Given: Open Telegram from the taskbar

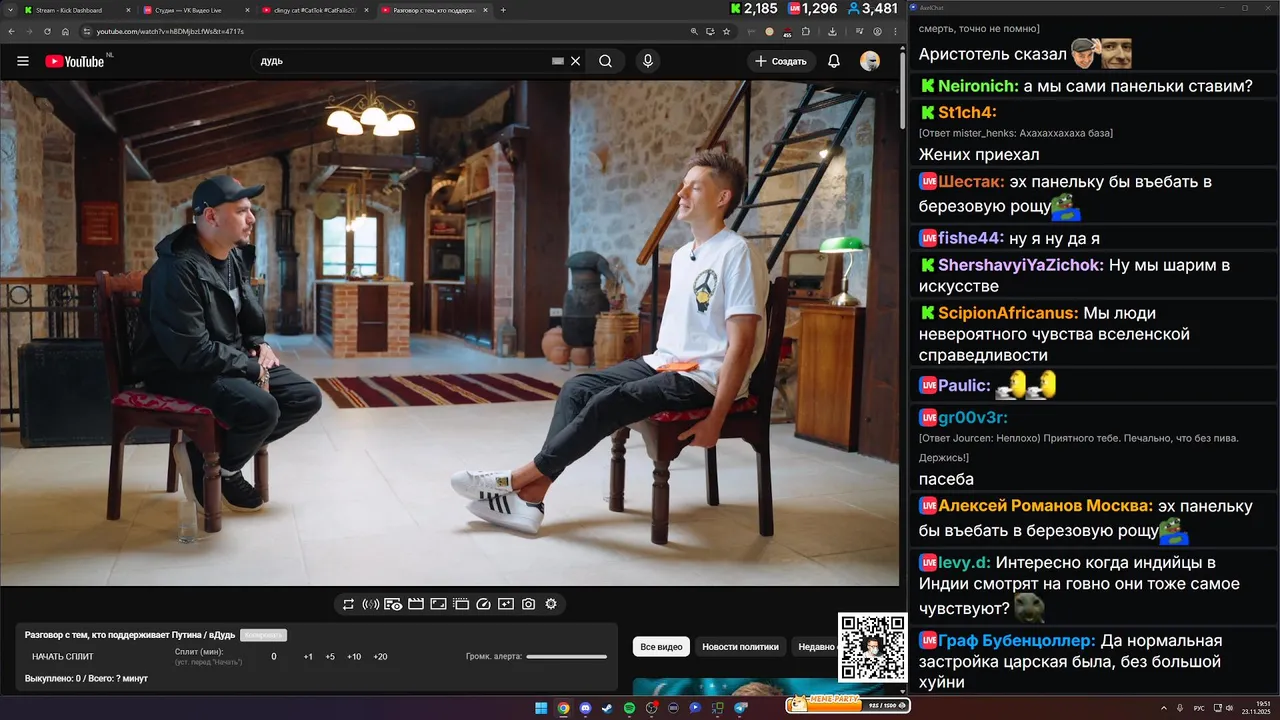Looking at the screenshot, I should tap(740, 708).
